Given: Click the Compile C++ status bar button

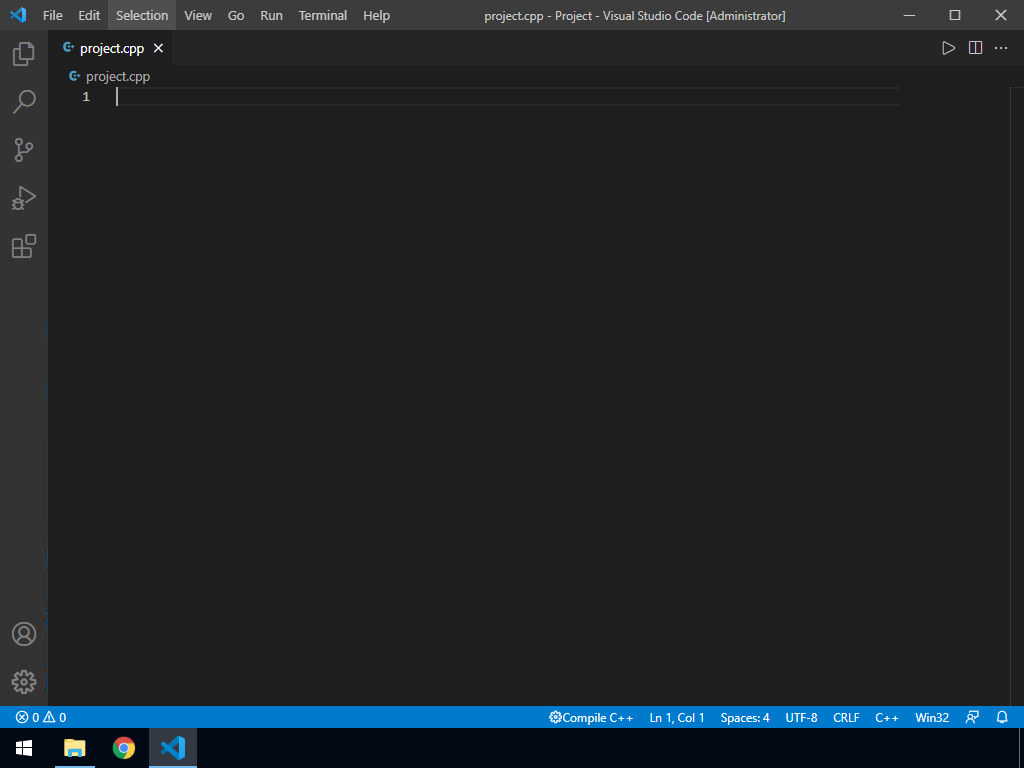Looking at the screenshot, I should [x=591, y=717].
